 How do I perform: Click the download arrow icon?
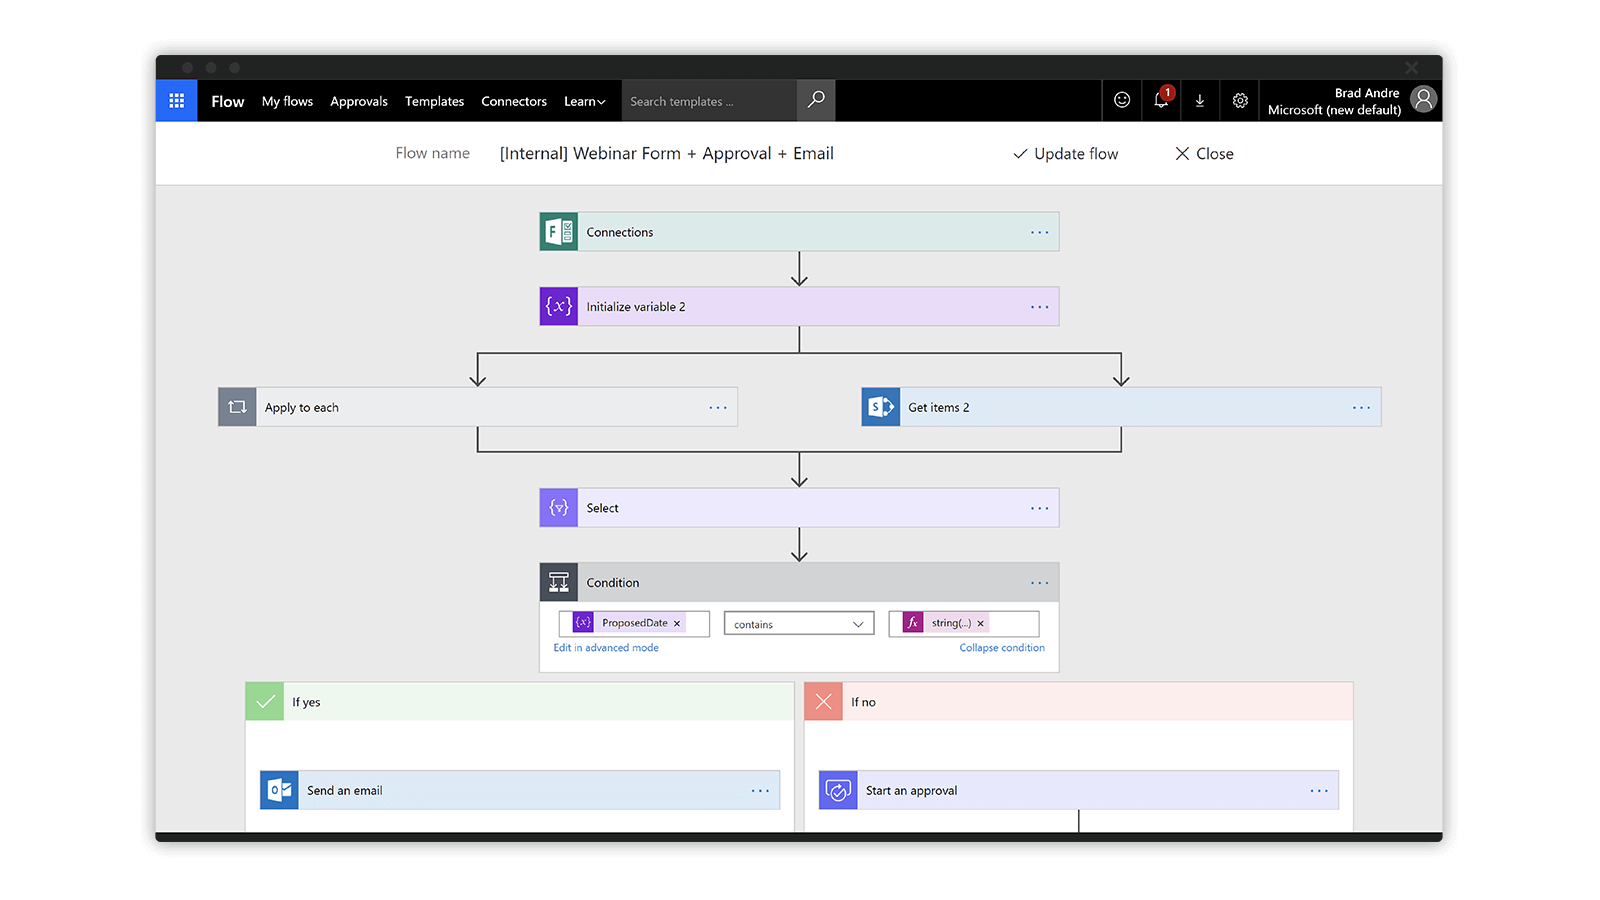[1200, 100]
